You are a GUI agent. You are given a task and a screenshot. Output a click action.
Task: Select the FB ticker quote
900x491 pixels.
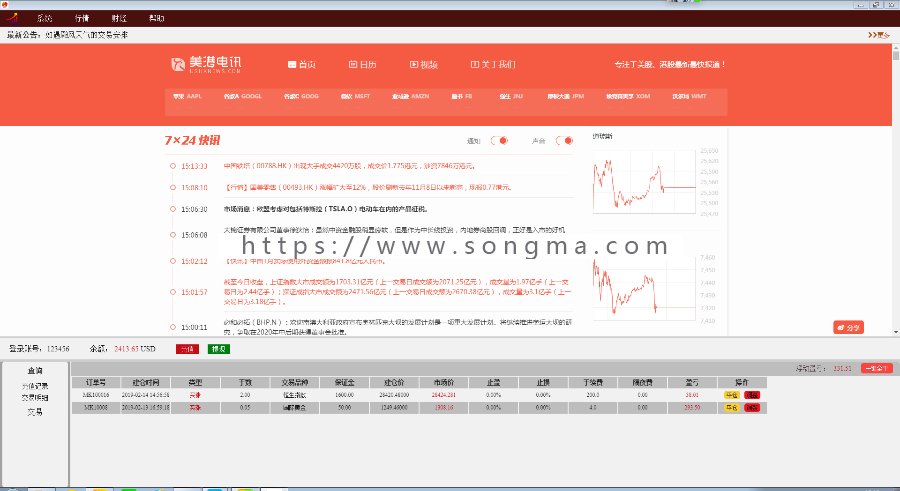[x=461, y=96]
